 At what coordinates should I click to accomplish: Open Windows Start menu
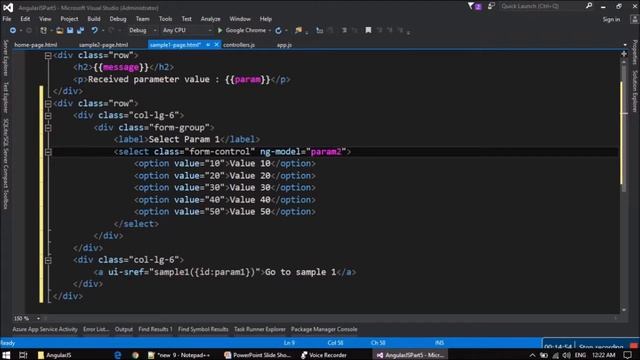click(6, 355)
